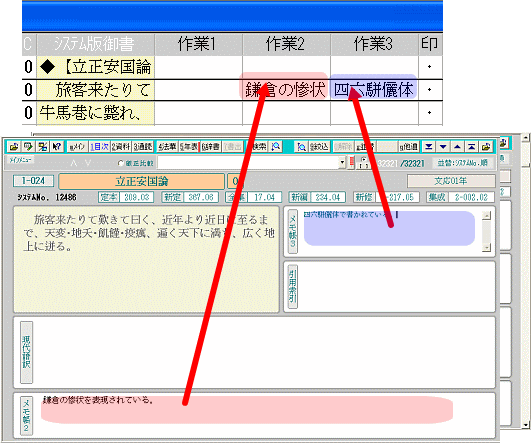Open the 2資料 tab
This screenshot has width=531, height=443.
click(121, 147)
